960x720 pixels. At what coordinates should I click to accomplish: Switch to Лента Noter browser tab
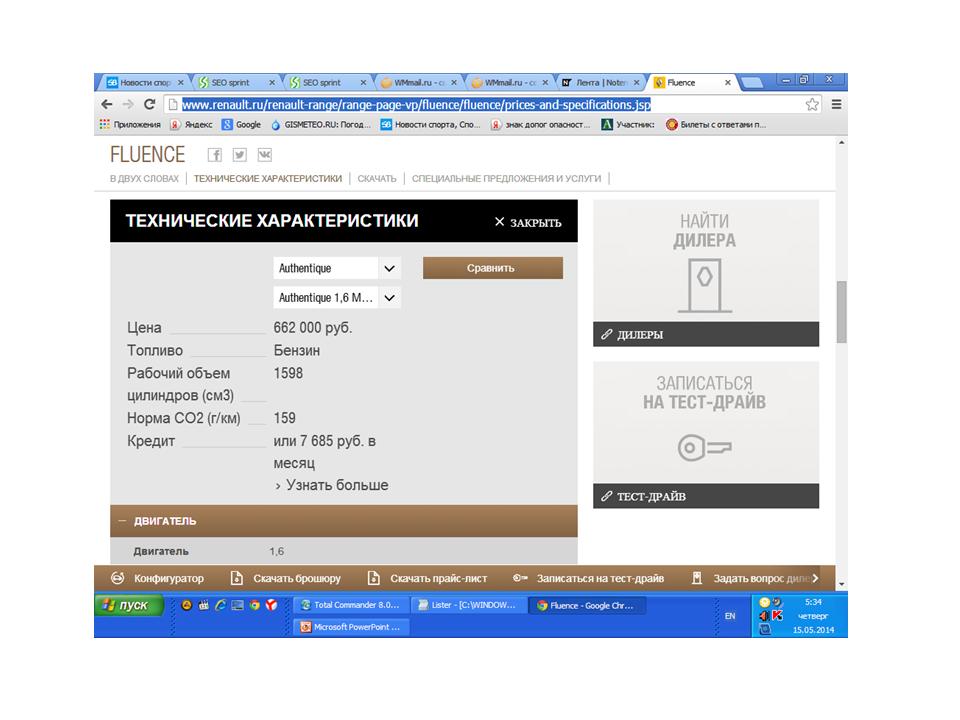601,82
